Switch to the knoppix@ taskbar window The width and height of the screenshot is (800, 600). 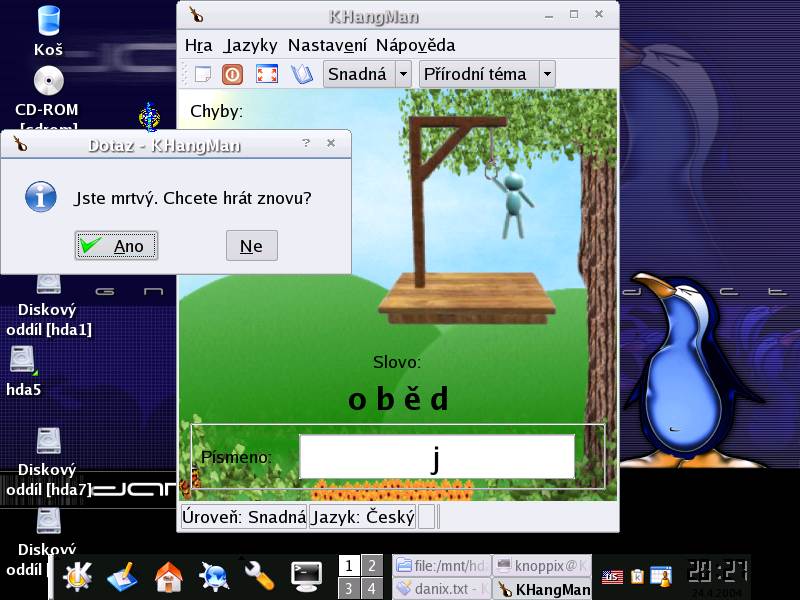point(542,566)
